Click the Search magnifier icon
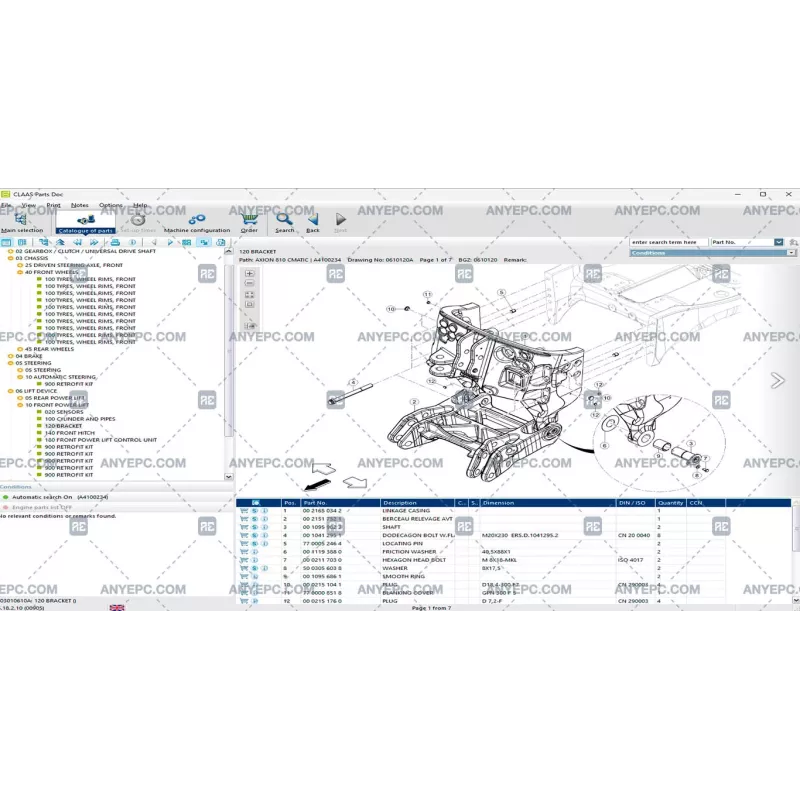 click(285, 221)
